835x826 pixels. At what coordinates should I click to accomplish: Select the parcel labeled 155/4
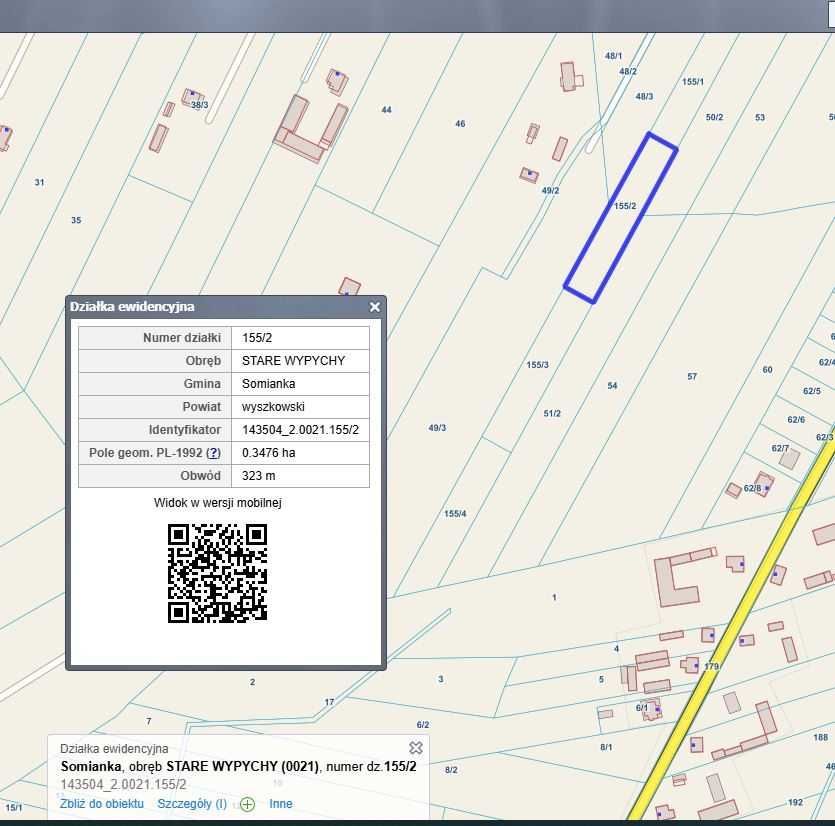[x=455, y=514]
